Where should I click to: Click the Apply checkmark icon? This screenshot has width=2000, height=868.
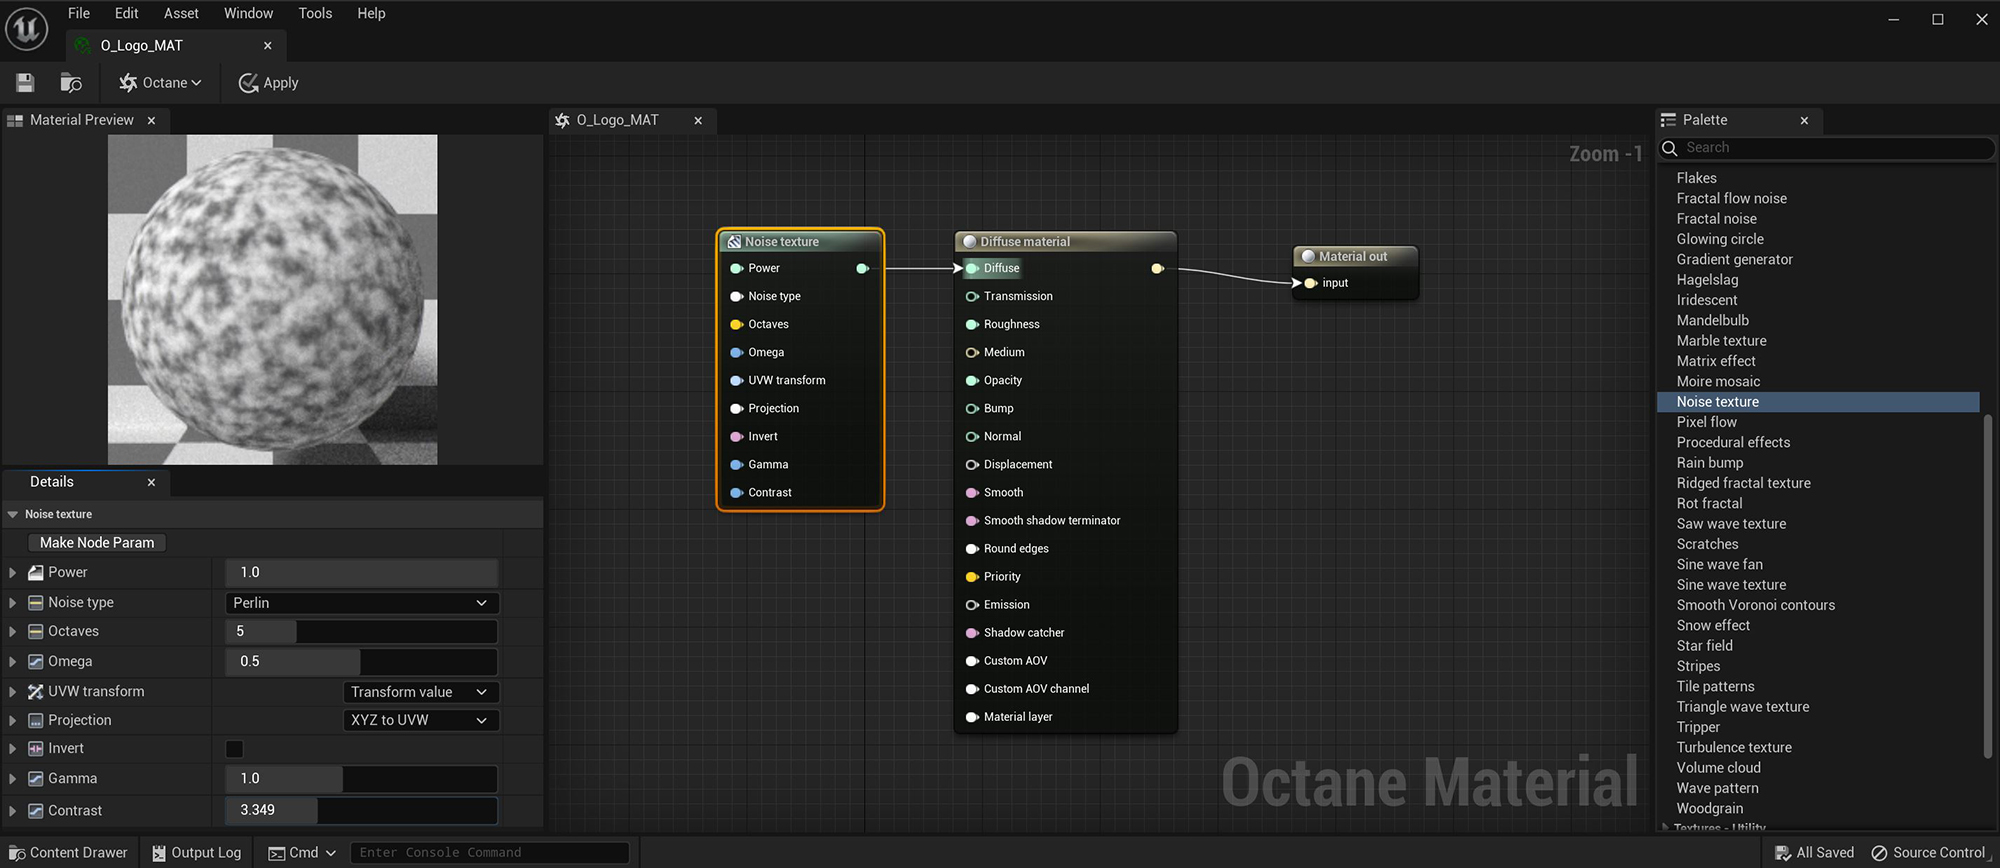(248, 83)
